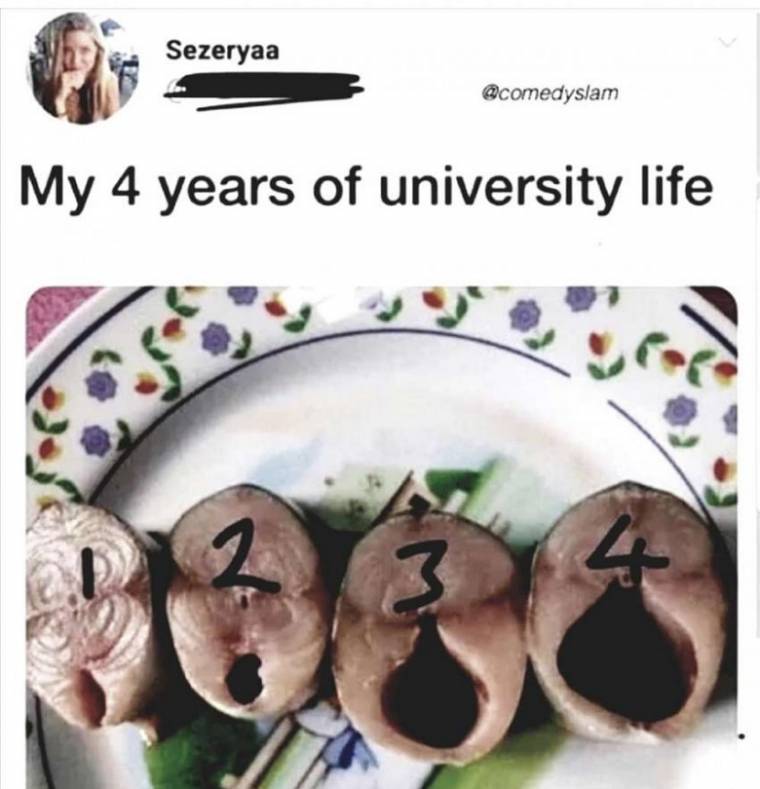This screenshot has height=789, width=760.
Task: Click the @comedyslam watermark handle
Action: [x=550, y=93]
